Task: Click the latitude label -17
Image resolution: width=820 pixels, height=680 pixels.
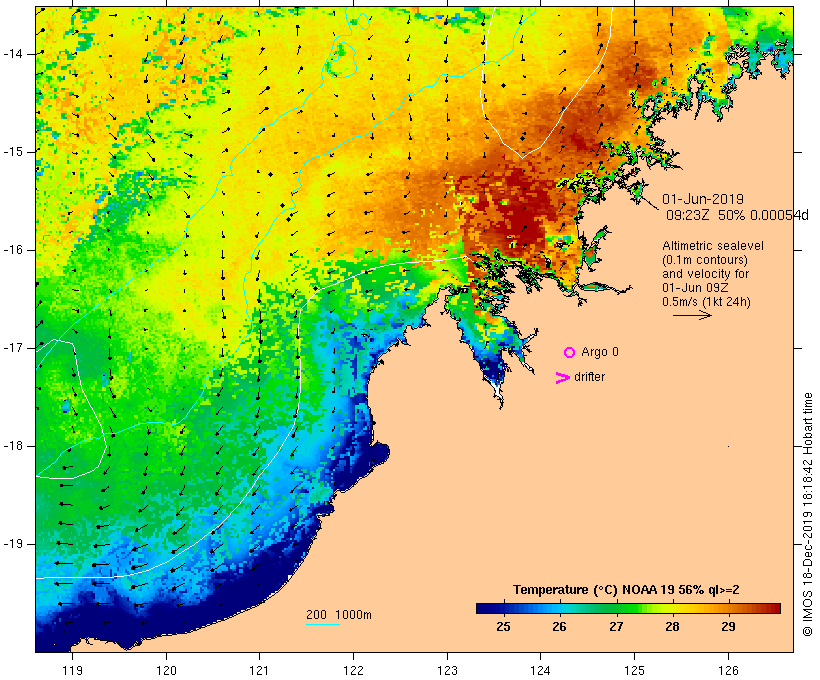Action: pyautogui.click(x=13, y=348)
